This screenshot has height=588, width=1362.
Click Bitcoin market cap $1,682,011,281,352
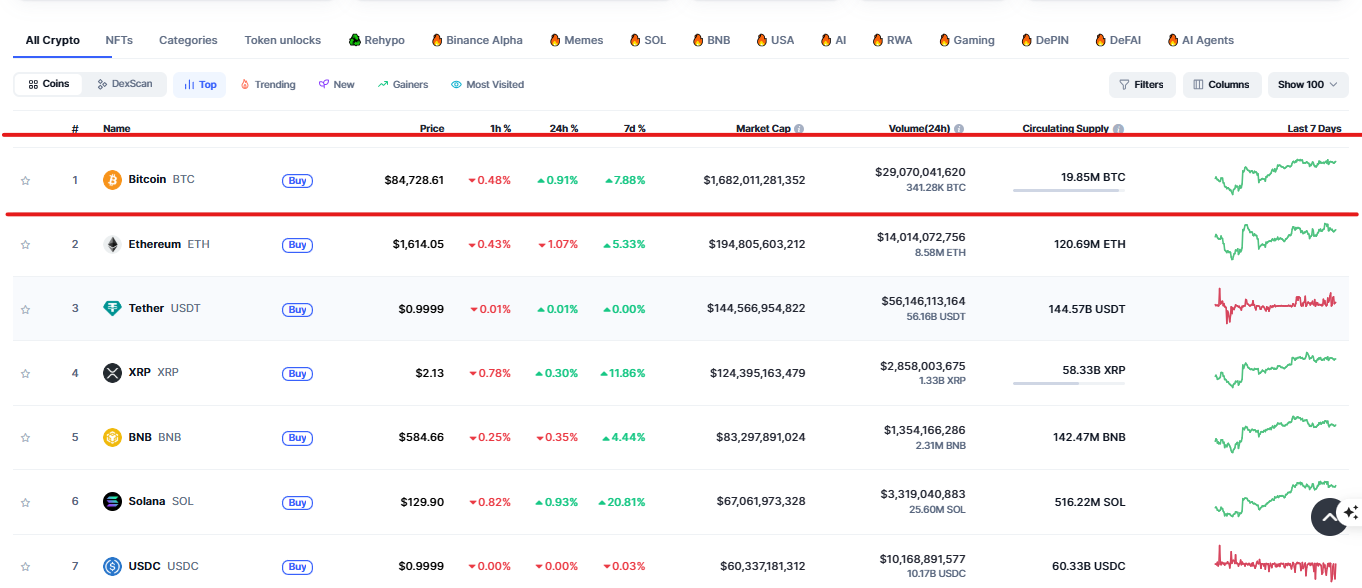[x=754, y=180]
